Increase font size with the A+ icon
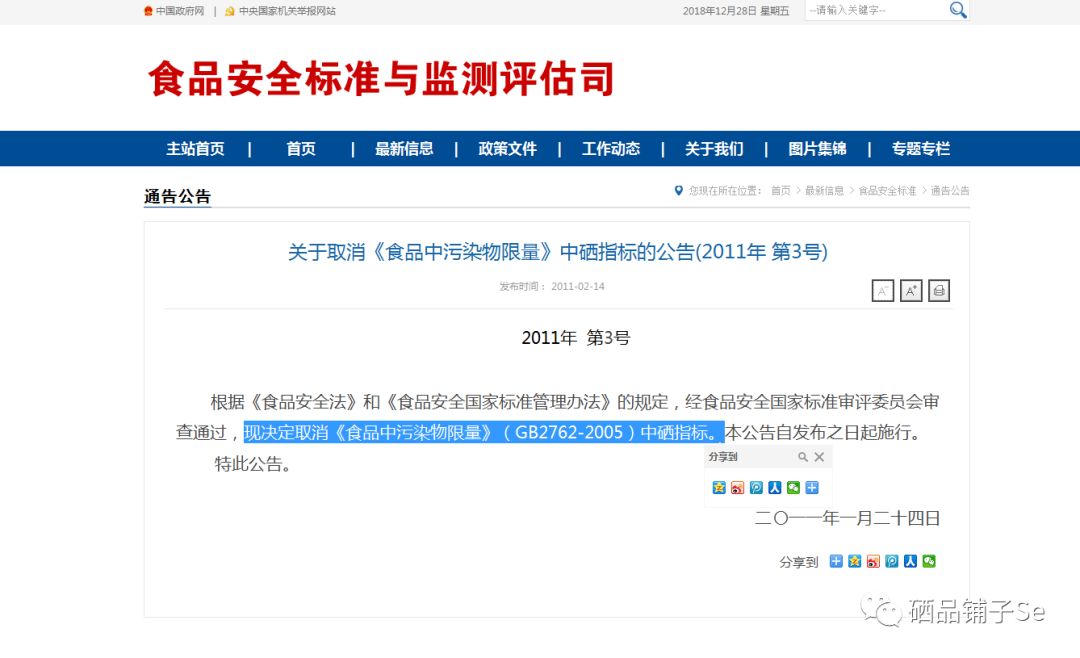 pos(911,291)
